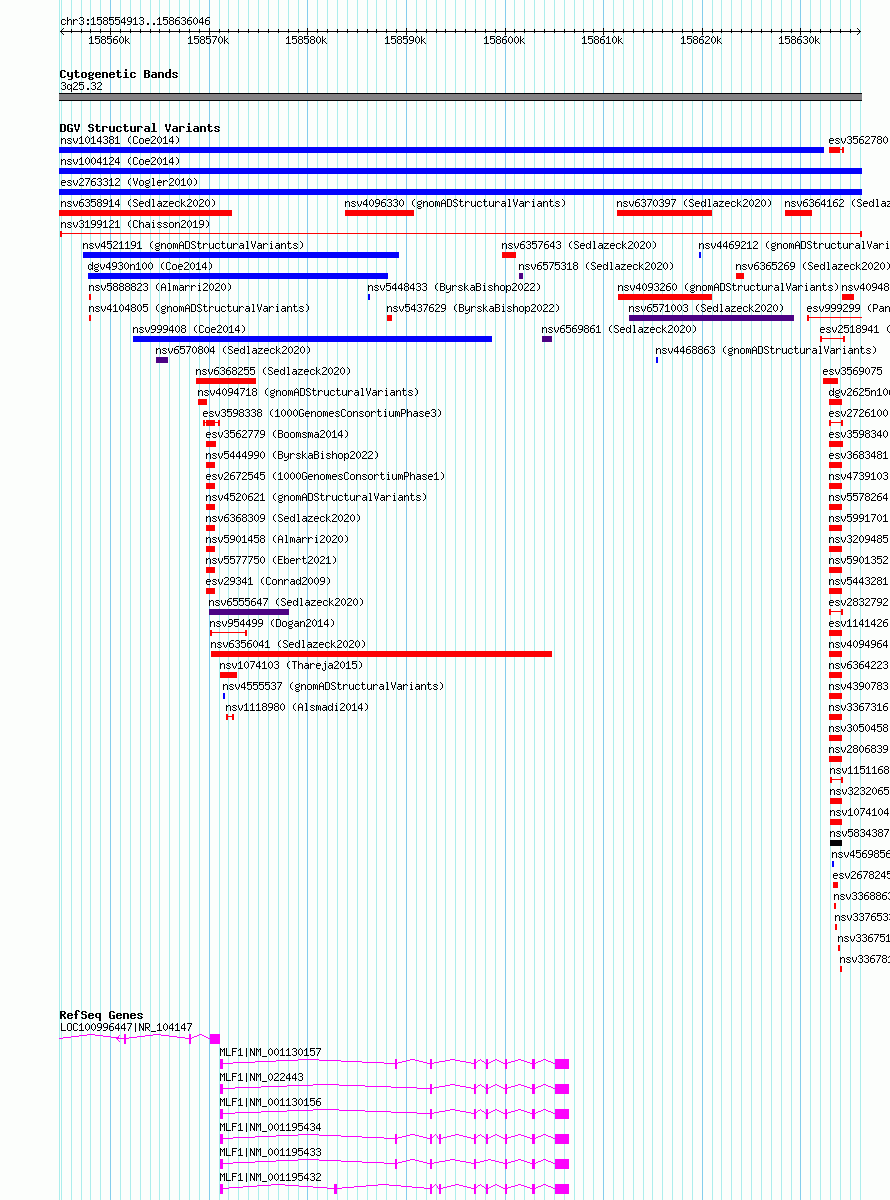The image size is (890, 1200).
Task: Click nsv4104805 (gnomADStructuralVariants) label
Action: (200, 308)
